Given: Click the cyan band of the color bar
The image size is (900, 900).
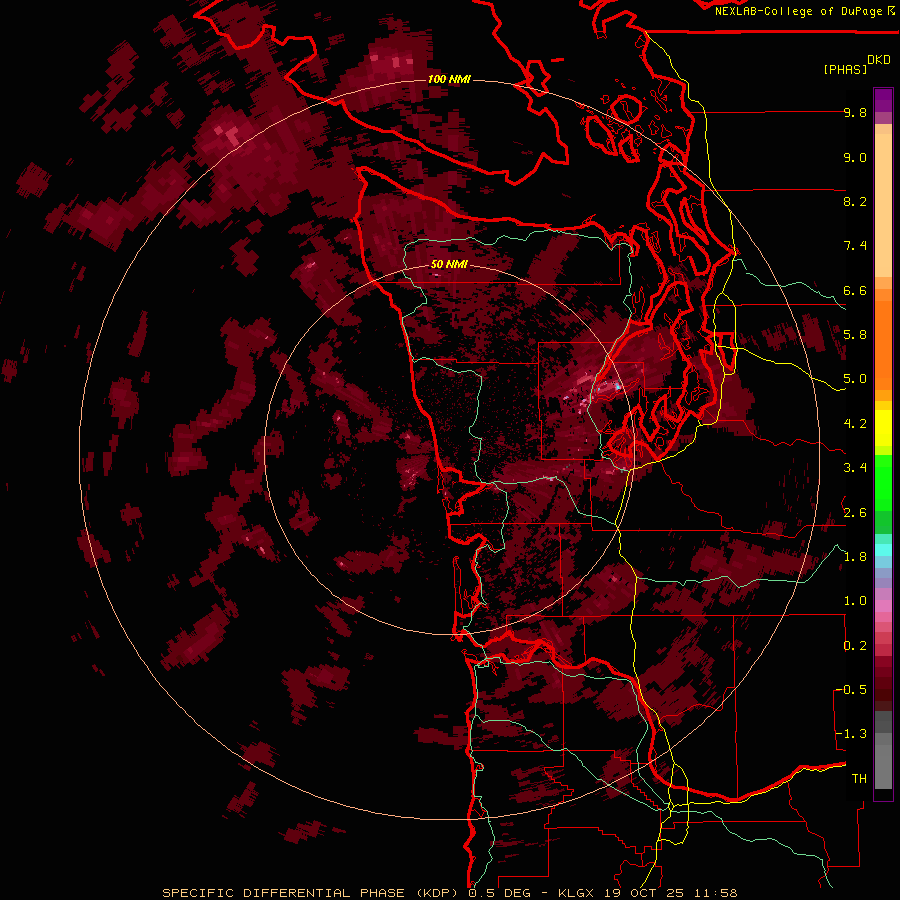Looking at the screenshot, I should point(883,550).
